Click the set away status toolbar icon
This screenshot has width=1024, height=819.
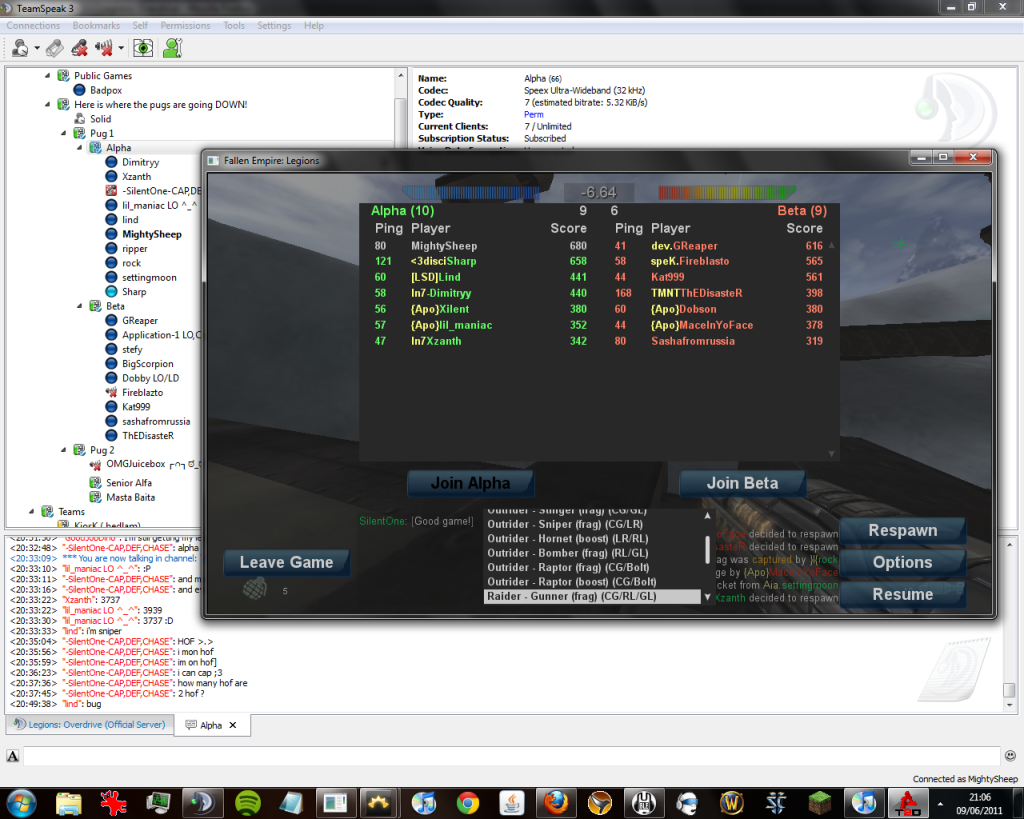(20, 48)
